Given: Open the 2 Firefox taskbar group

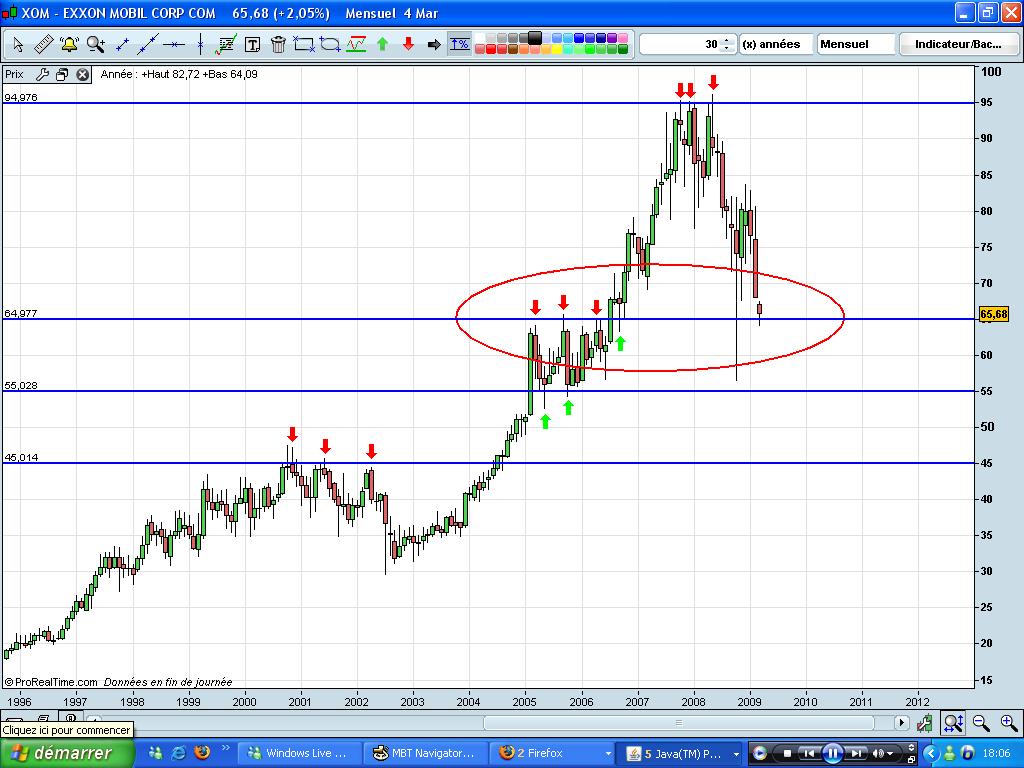Looking at the screenshot, I should pyautogui.click(x=552, y=753).
